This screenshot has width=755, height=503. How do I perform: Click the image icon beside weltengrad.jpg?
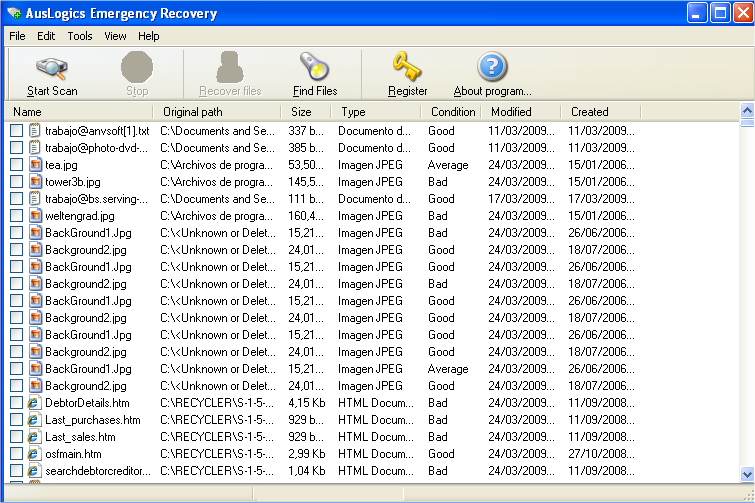coord(35,216)
